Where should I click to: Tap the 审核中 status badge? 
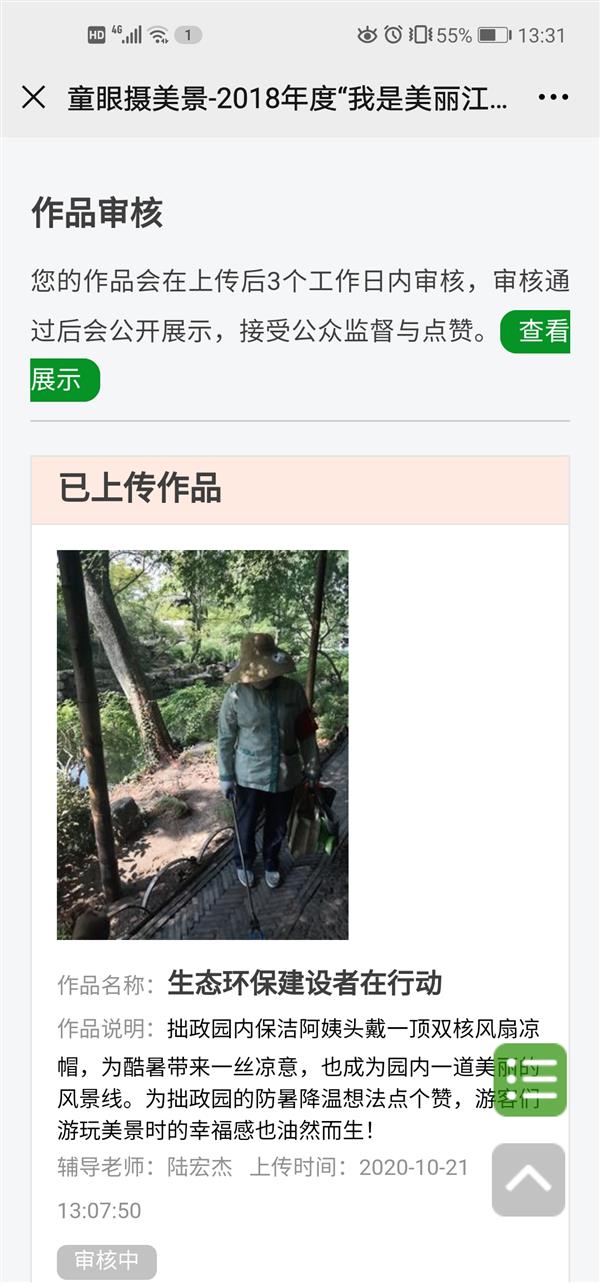tap(107, 1261)
